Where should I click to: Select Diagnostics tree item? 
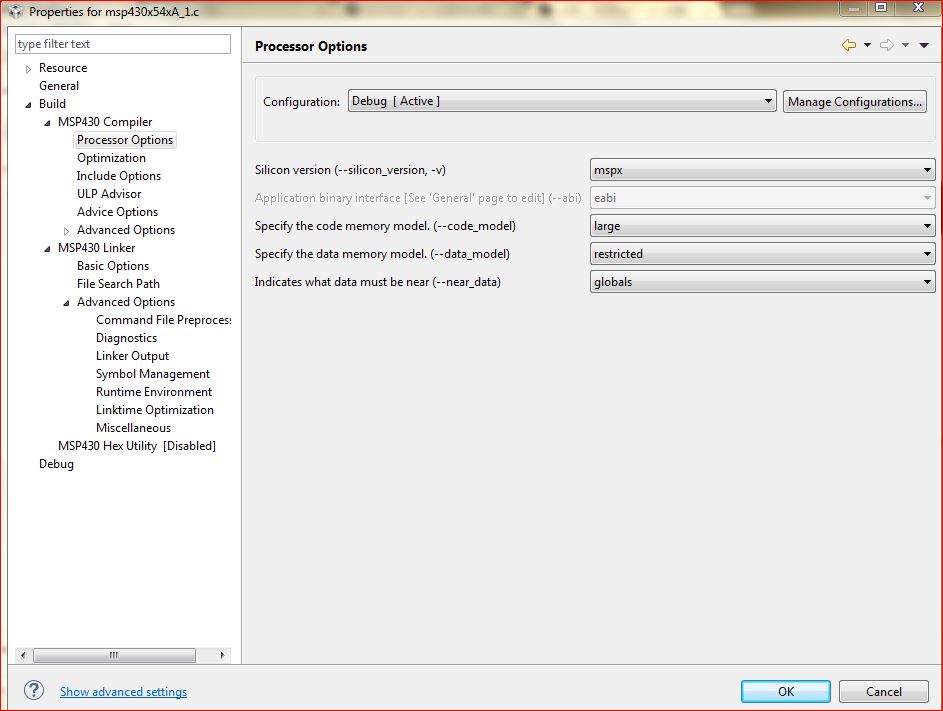[x=126, y=338]
